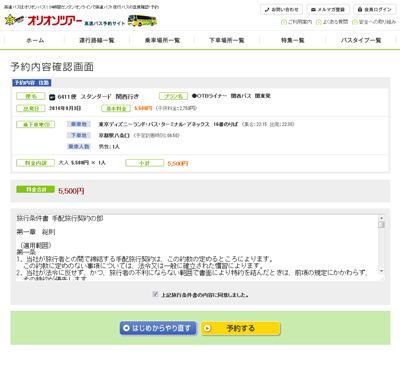Click the 第一章 総則 line in terms box
The width and height of the screenshot is (400, 366).
(36, 232)
